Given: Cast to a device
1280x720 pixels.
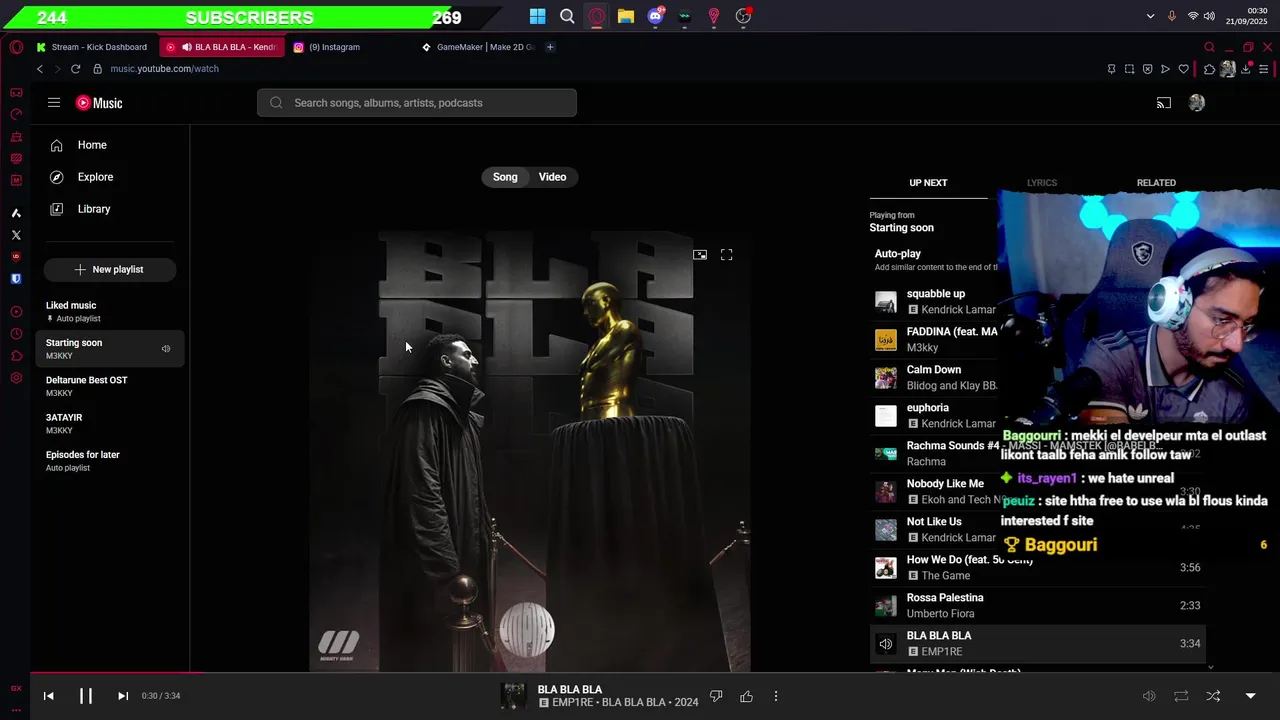Looking at the screenshot, I should 1164,103.
